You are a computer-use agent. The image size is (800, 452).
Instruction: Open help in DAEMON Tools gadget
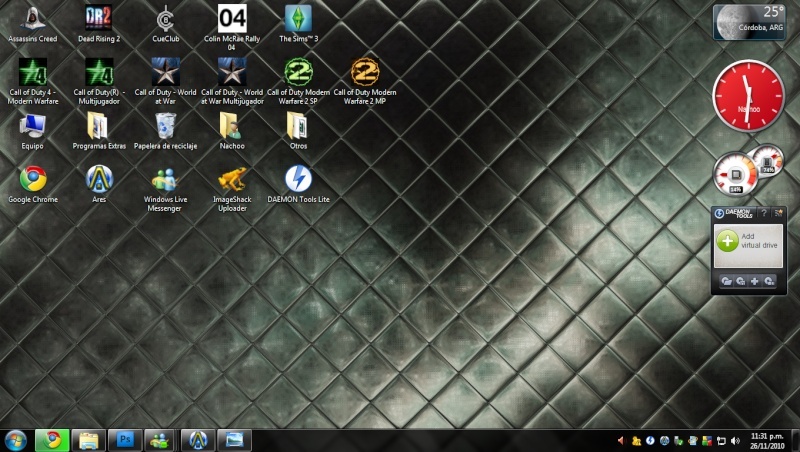(x=764, y=213)
